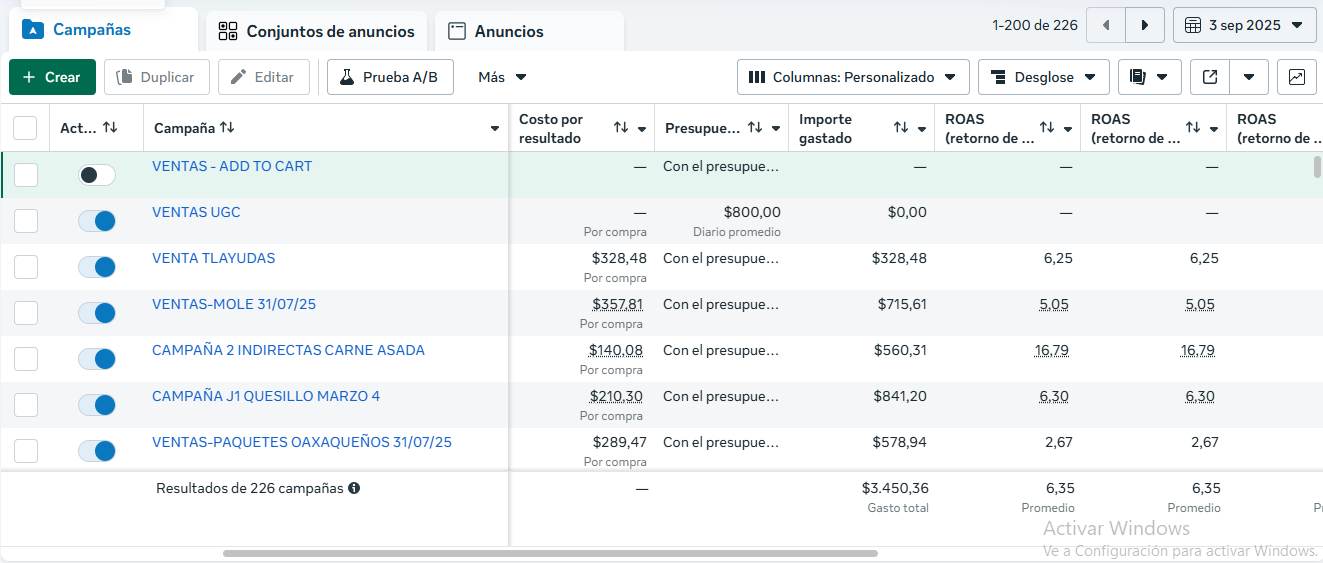Open VENTAS-MOLE 31/07/25 campaign link
This screenshot has width=1323, height=563.
[234, 304]
